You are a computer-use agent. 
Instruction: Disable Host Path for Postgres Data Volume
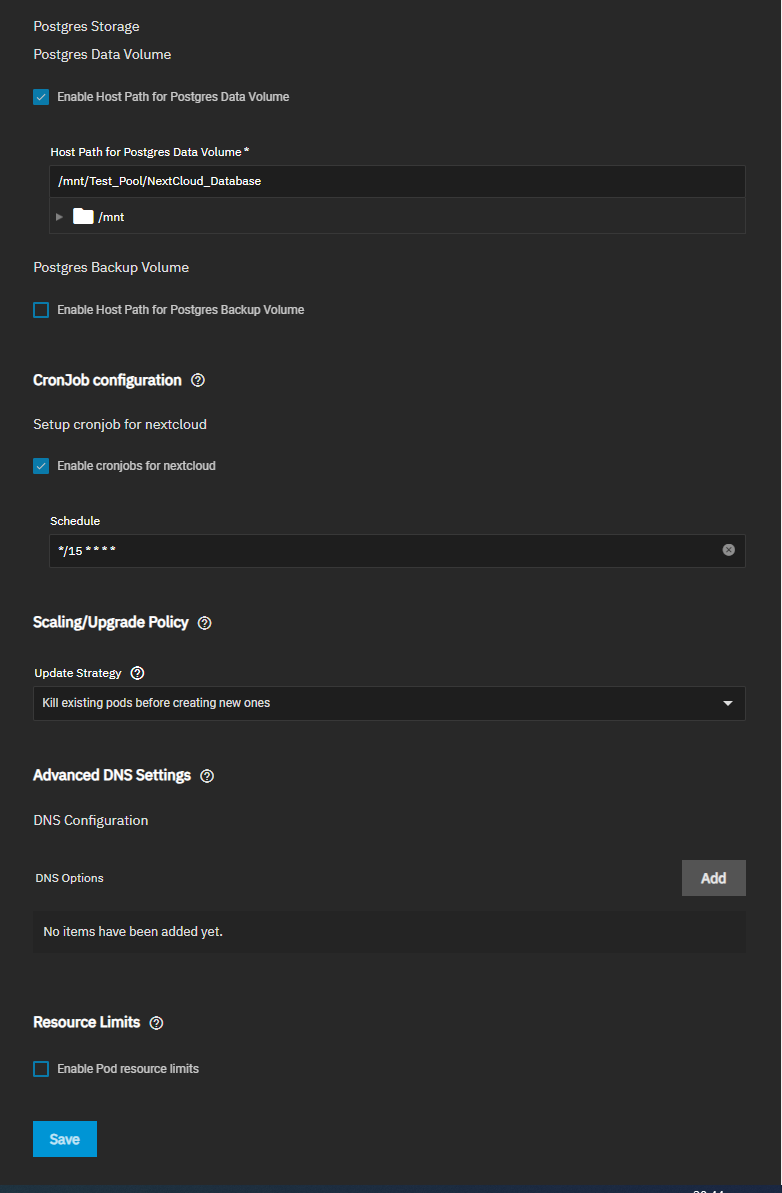[41, 97]
